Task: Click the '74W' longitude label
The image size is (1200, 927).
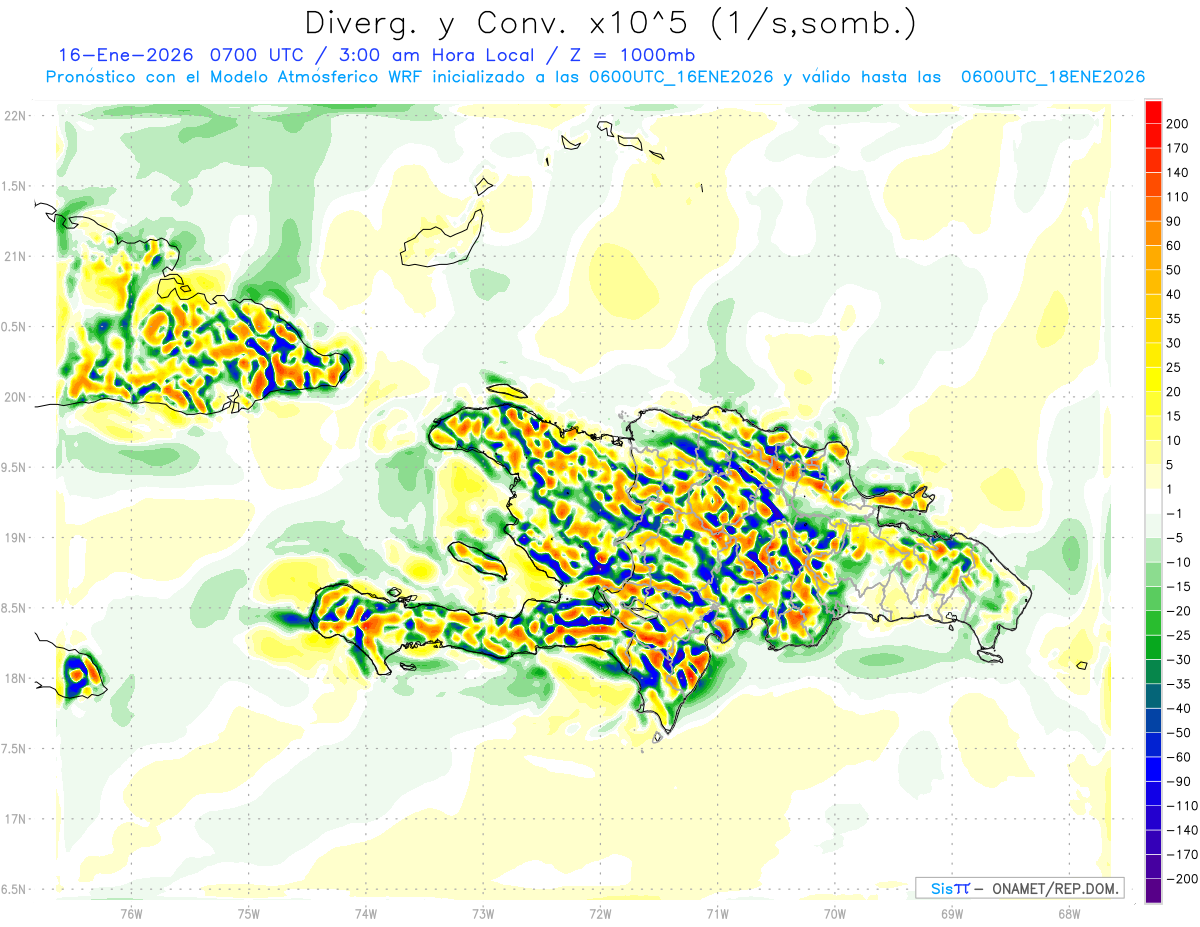Action: pyautogui.click(x=365, y=913)
